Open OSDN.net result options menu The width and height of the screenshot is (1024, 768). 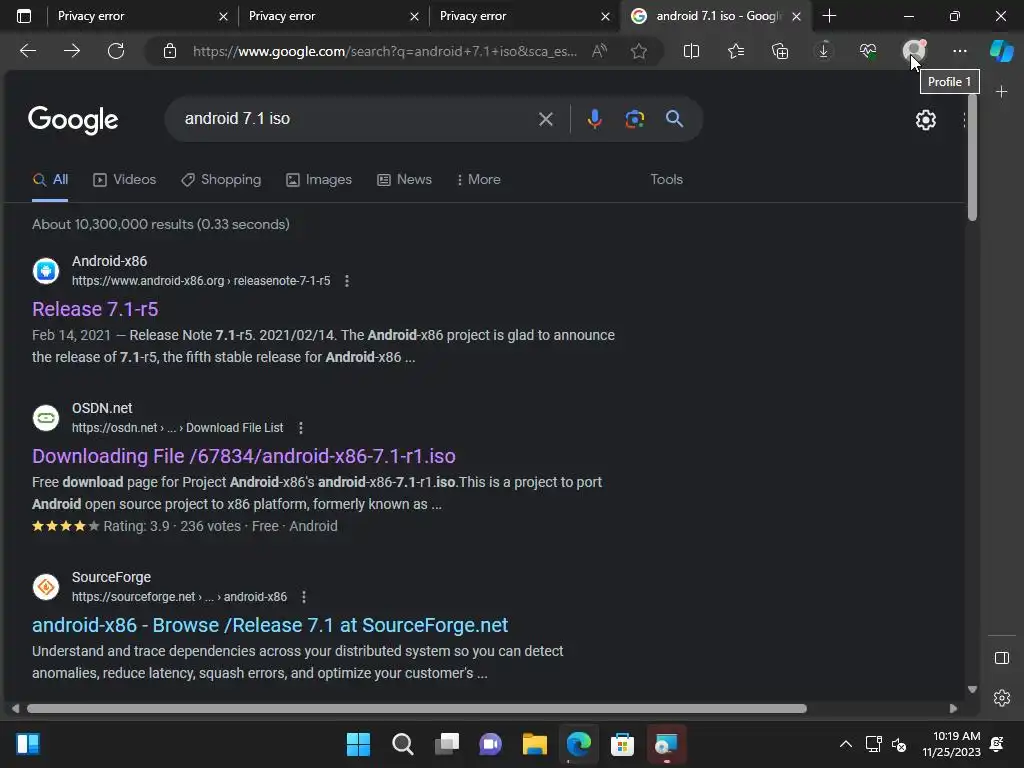[300, 428]
